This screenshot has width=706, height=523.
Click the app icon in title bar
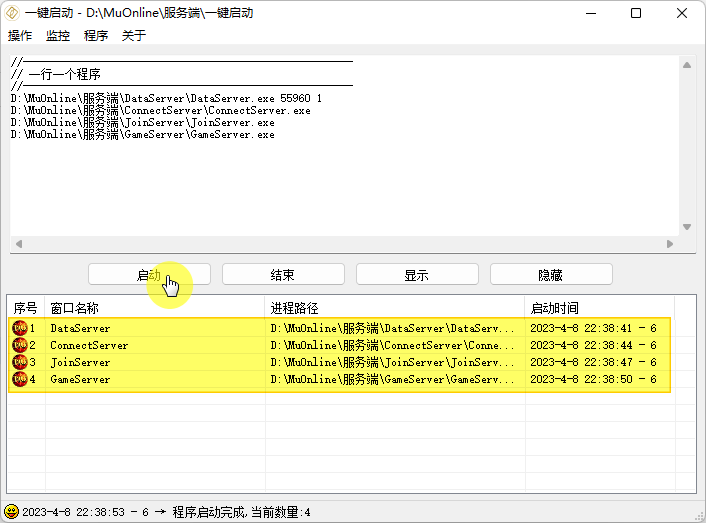(13, 13)
